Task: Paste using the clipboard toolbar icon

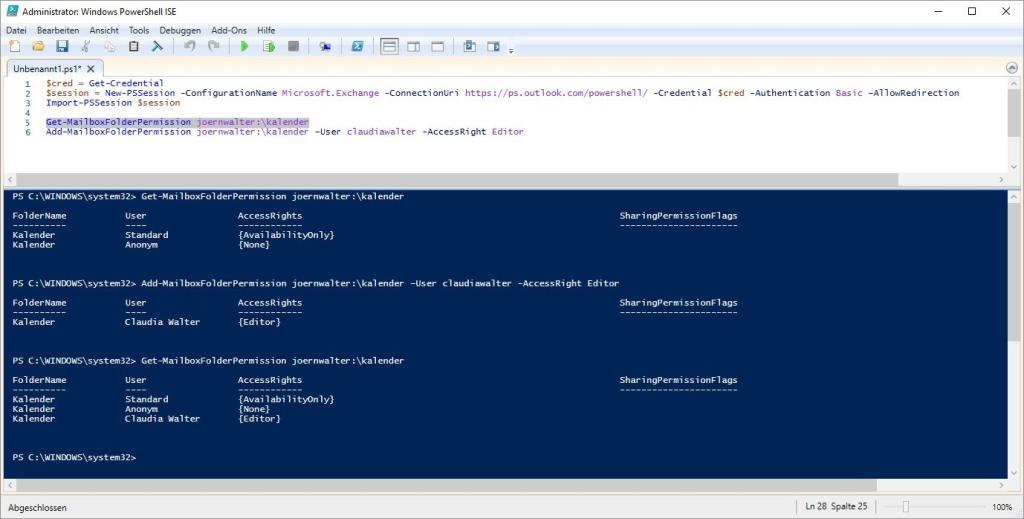Action: tap(134, 46)
